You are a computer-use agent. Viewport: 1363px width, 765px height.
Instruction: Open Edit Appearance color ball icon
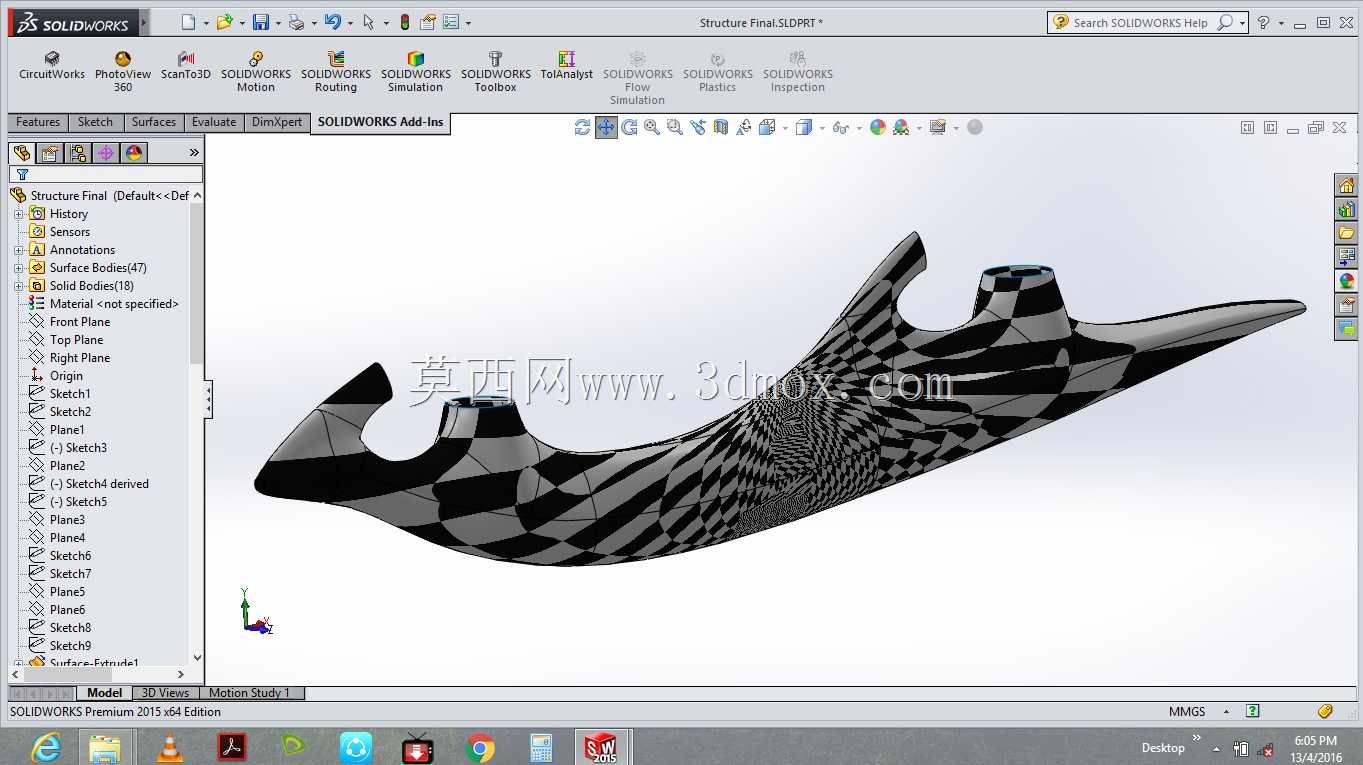tap(878, 127)
